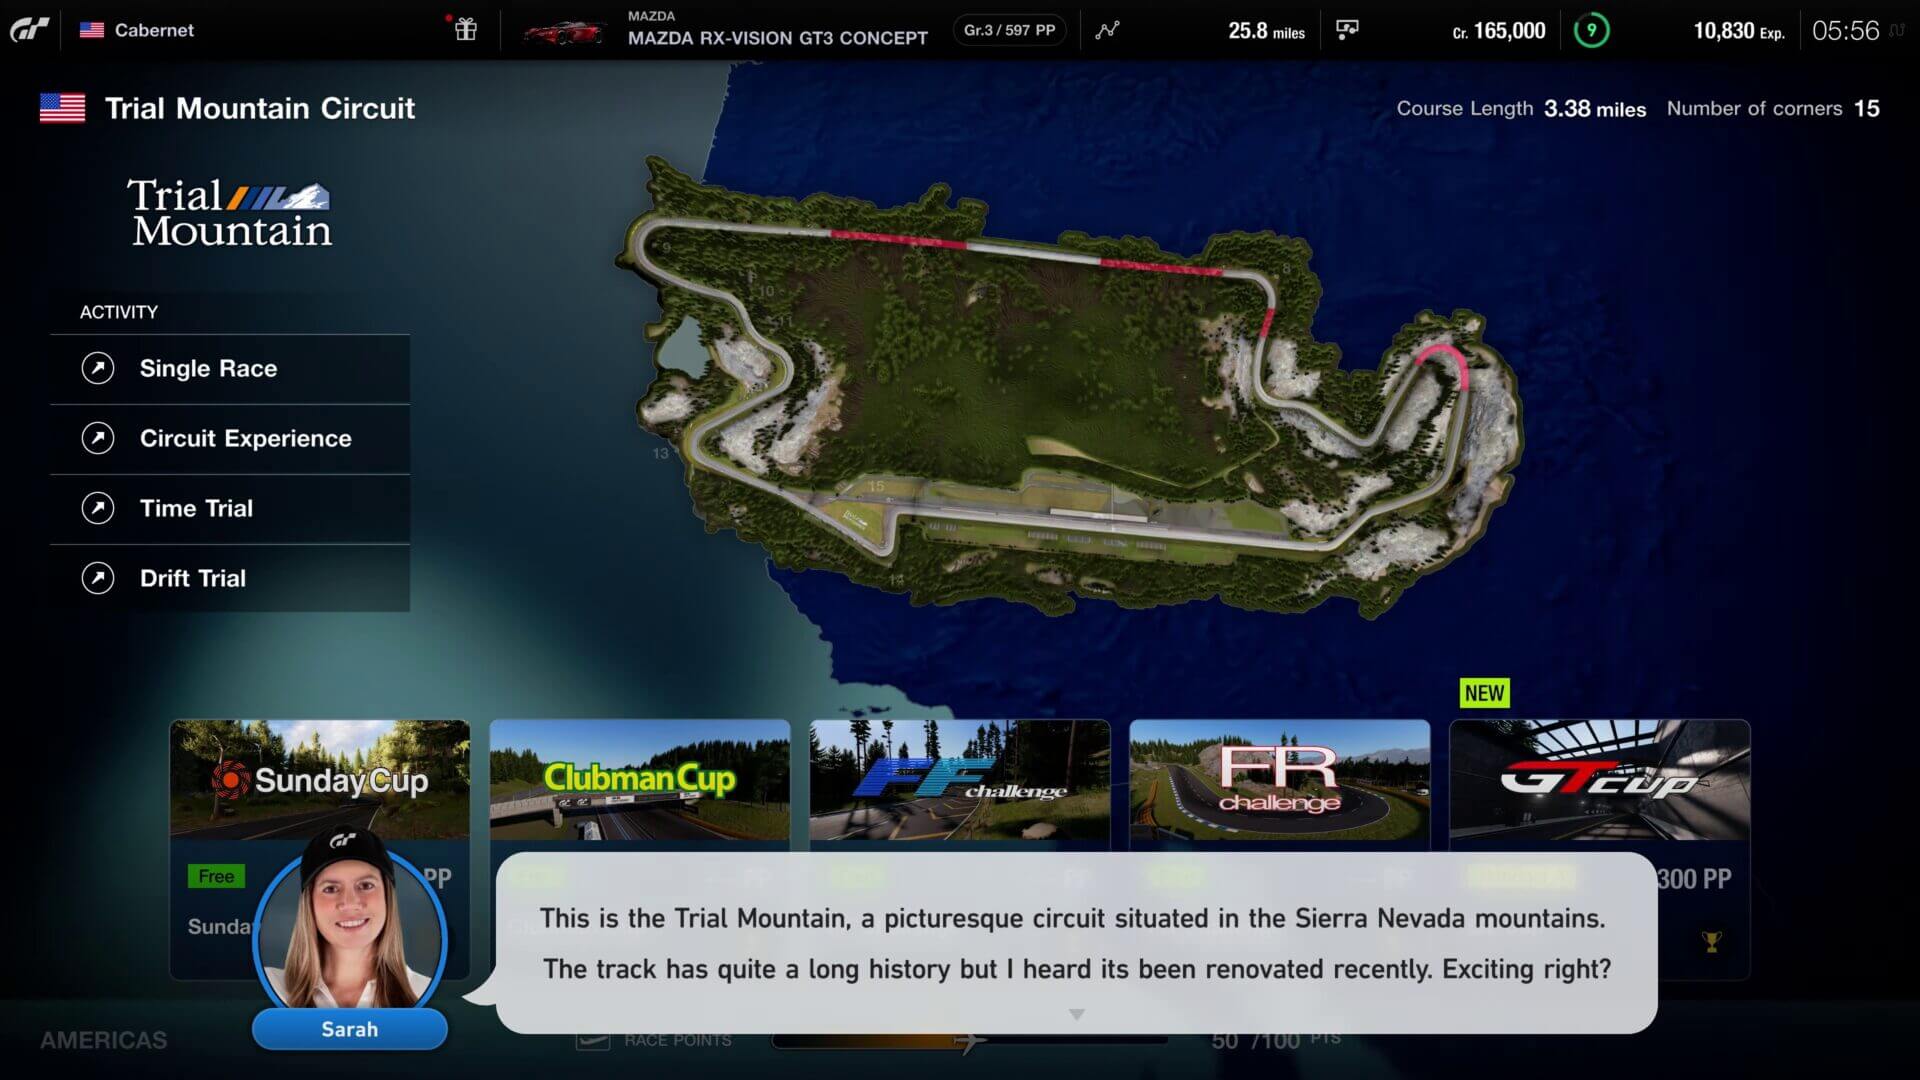The image size is (1920, 1080).
Task: Open the Clubman Cup race event
Action: click(x=640, y=778)
